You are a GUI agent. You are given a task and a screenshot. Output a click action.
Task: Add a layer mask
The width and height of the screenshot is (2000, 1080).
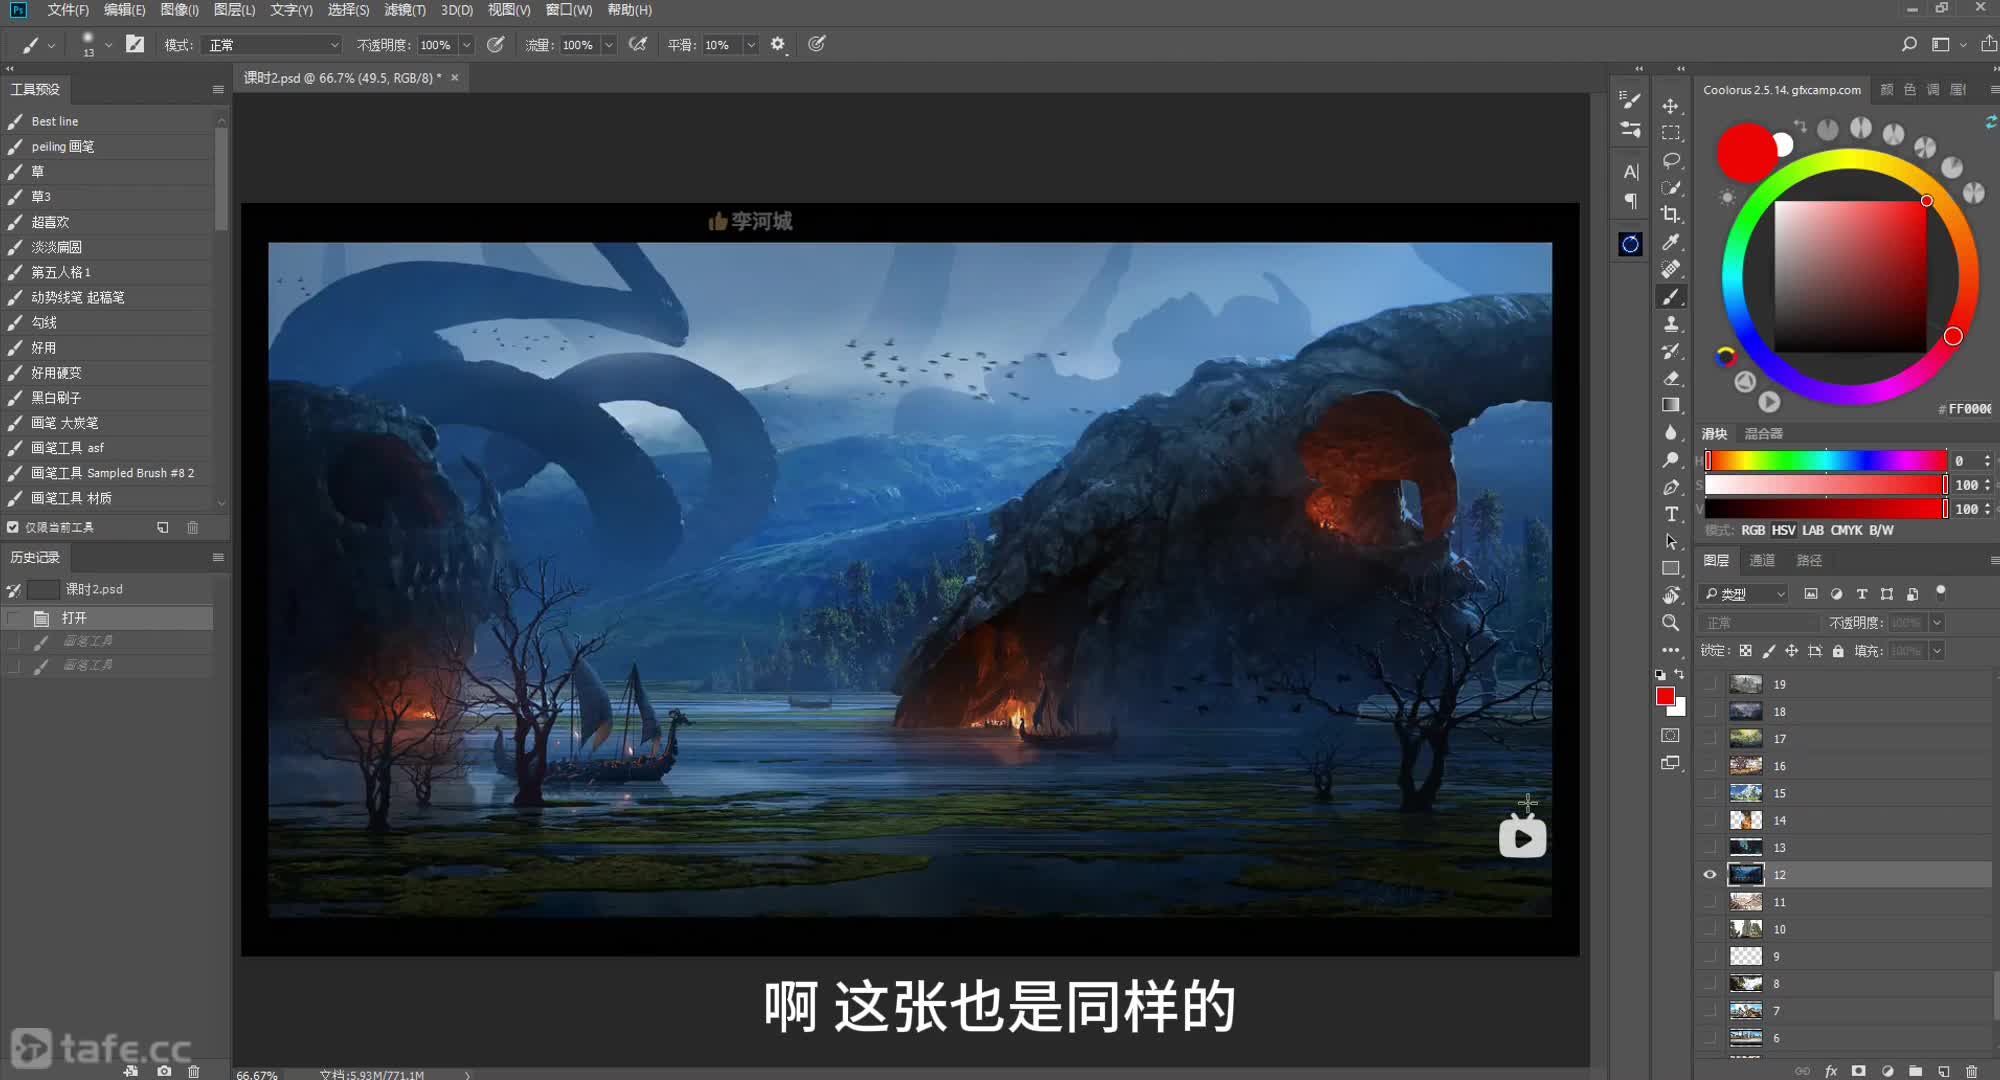(1858, 1070)
